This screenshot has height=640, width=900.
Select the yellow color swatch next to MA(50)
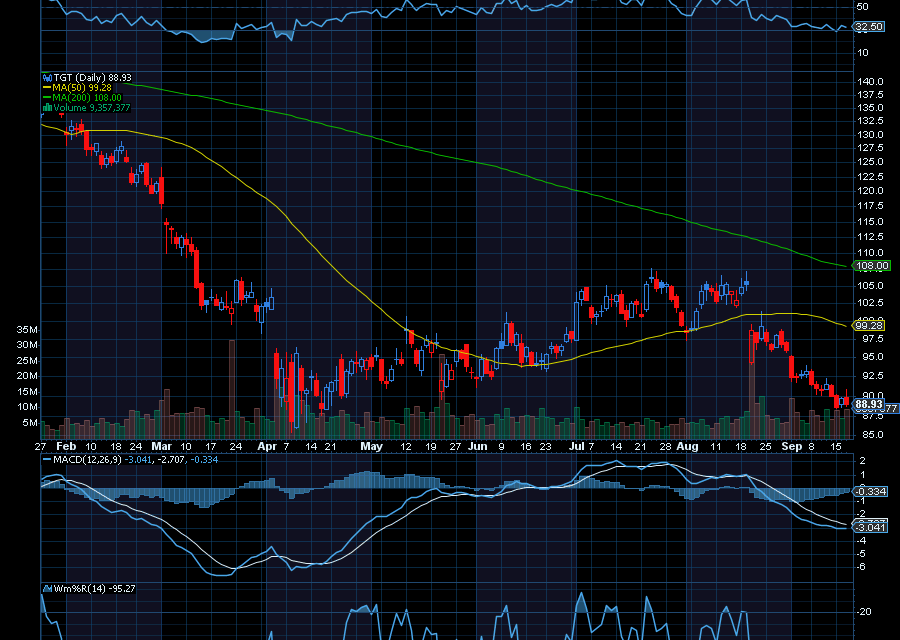(46, 88)
